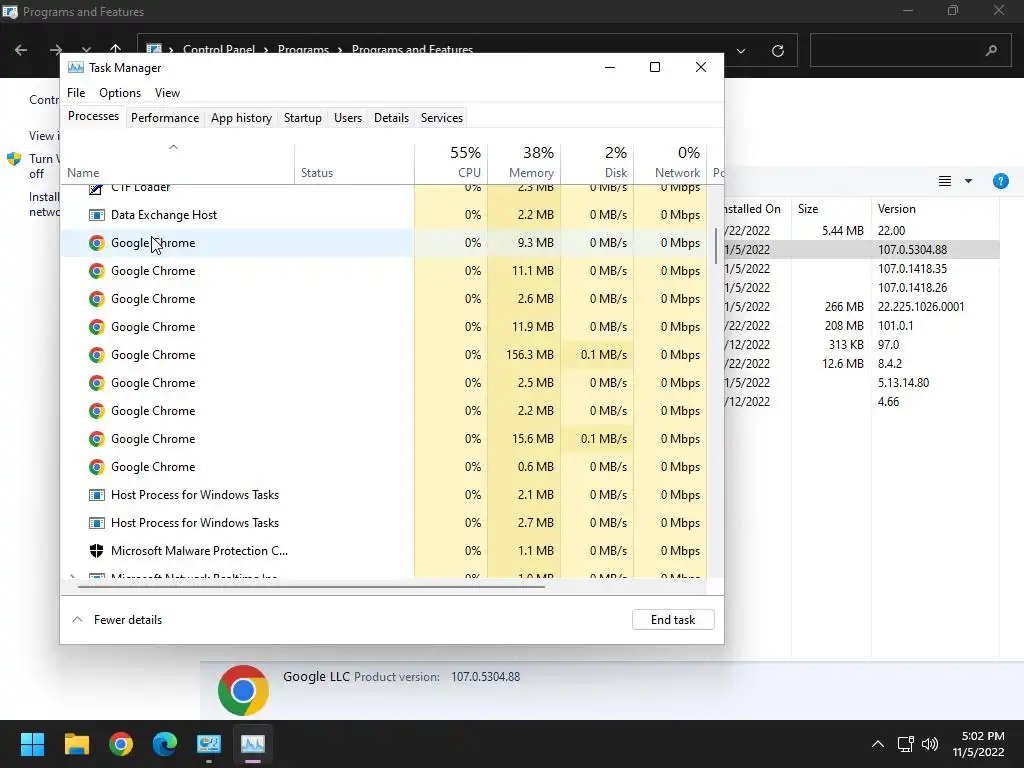Open Programs and Features help icon

coord(1000,181)
